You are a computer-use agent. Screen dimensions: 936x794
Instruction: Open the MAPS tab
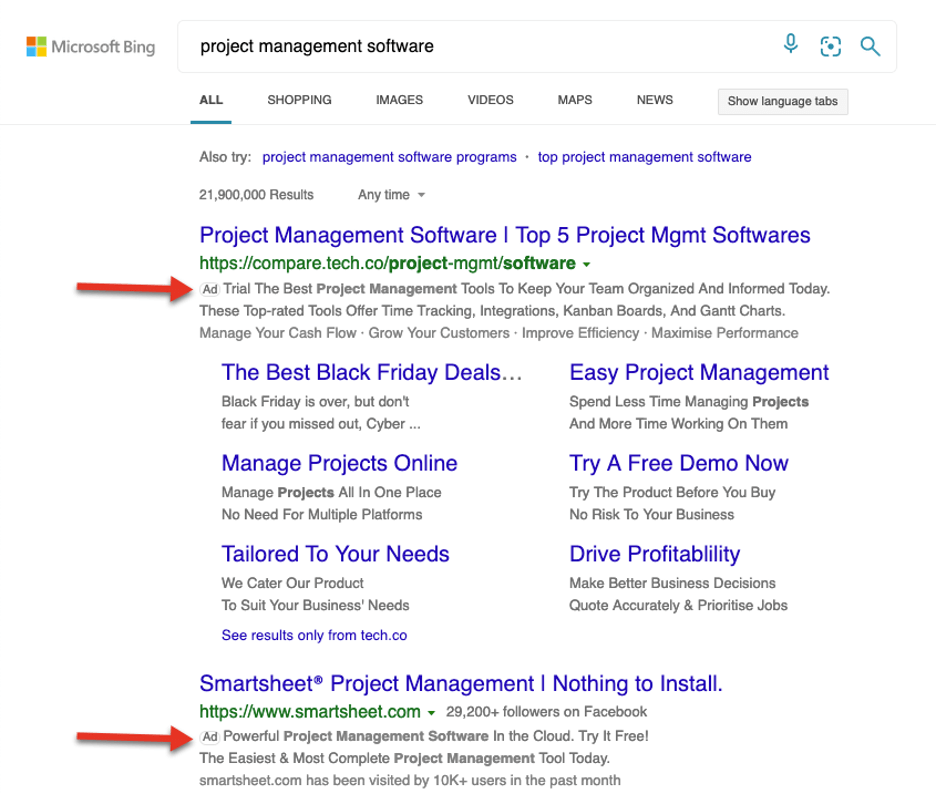coord(575,100)
